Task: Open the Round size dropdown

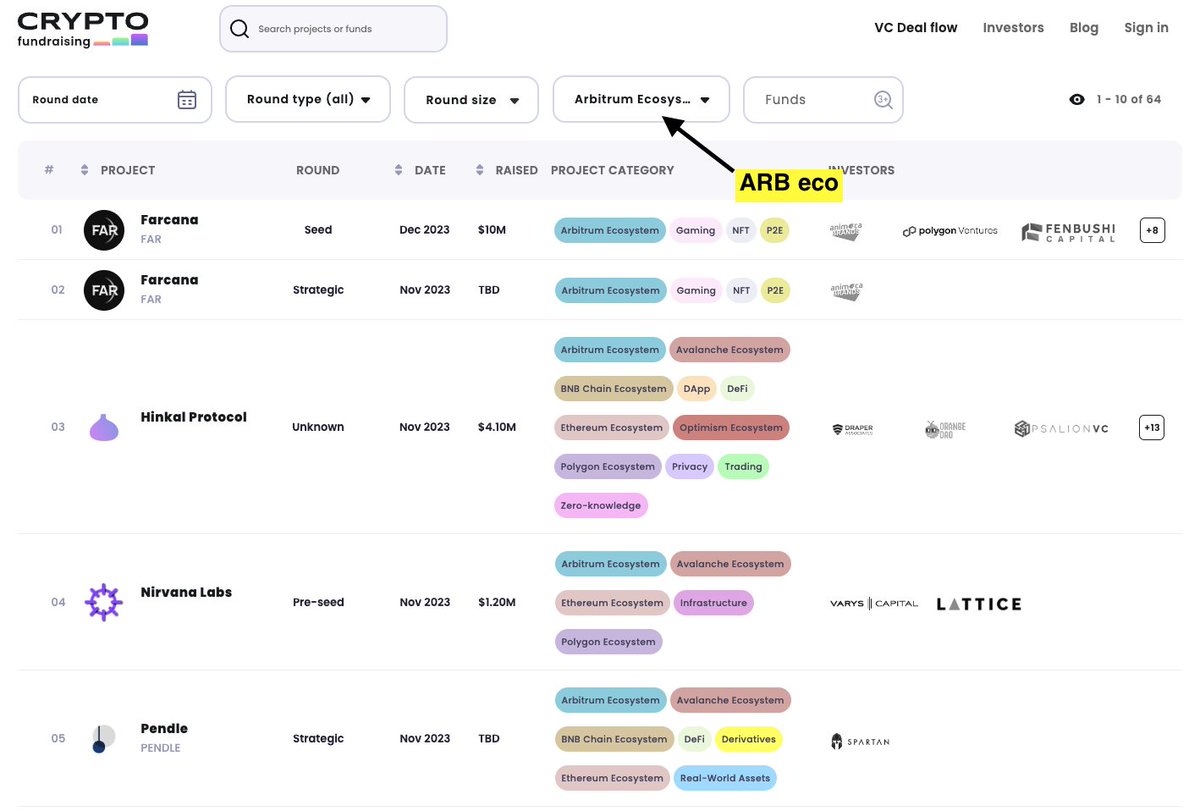Action: pos(472,100)
